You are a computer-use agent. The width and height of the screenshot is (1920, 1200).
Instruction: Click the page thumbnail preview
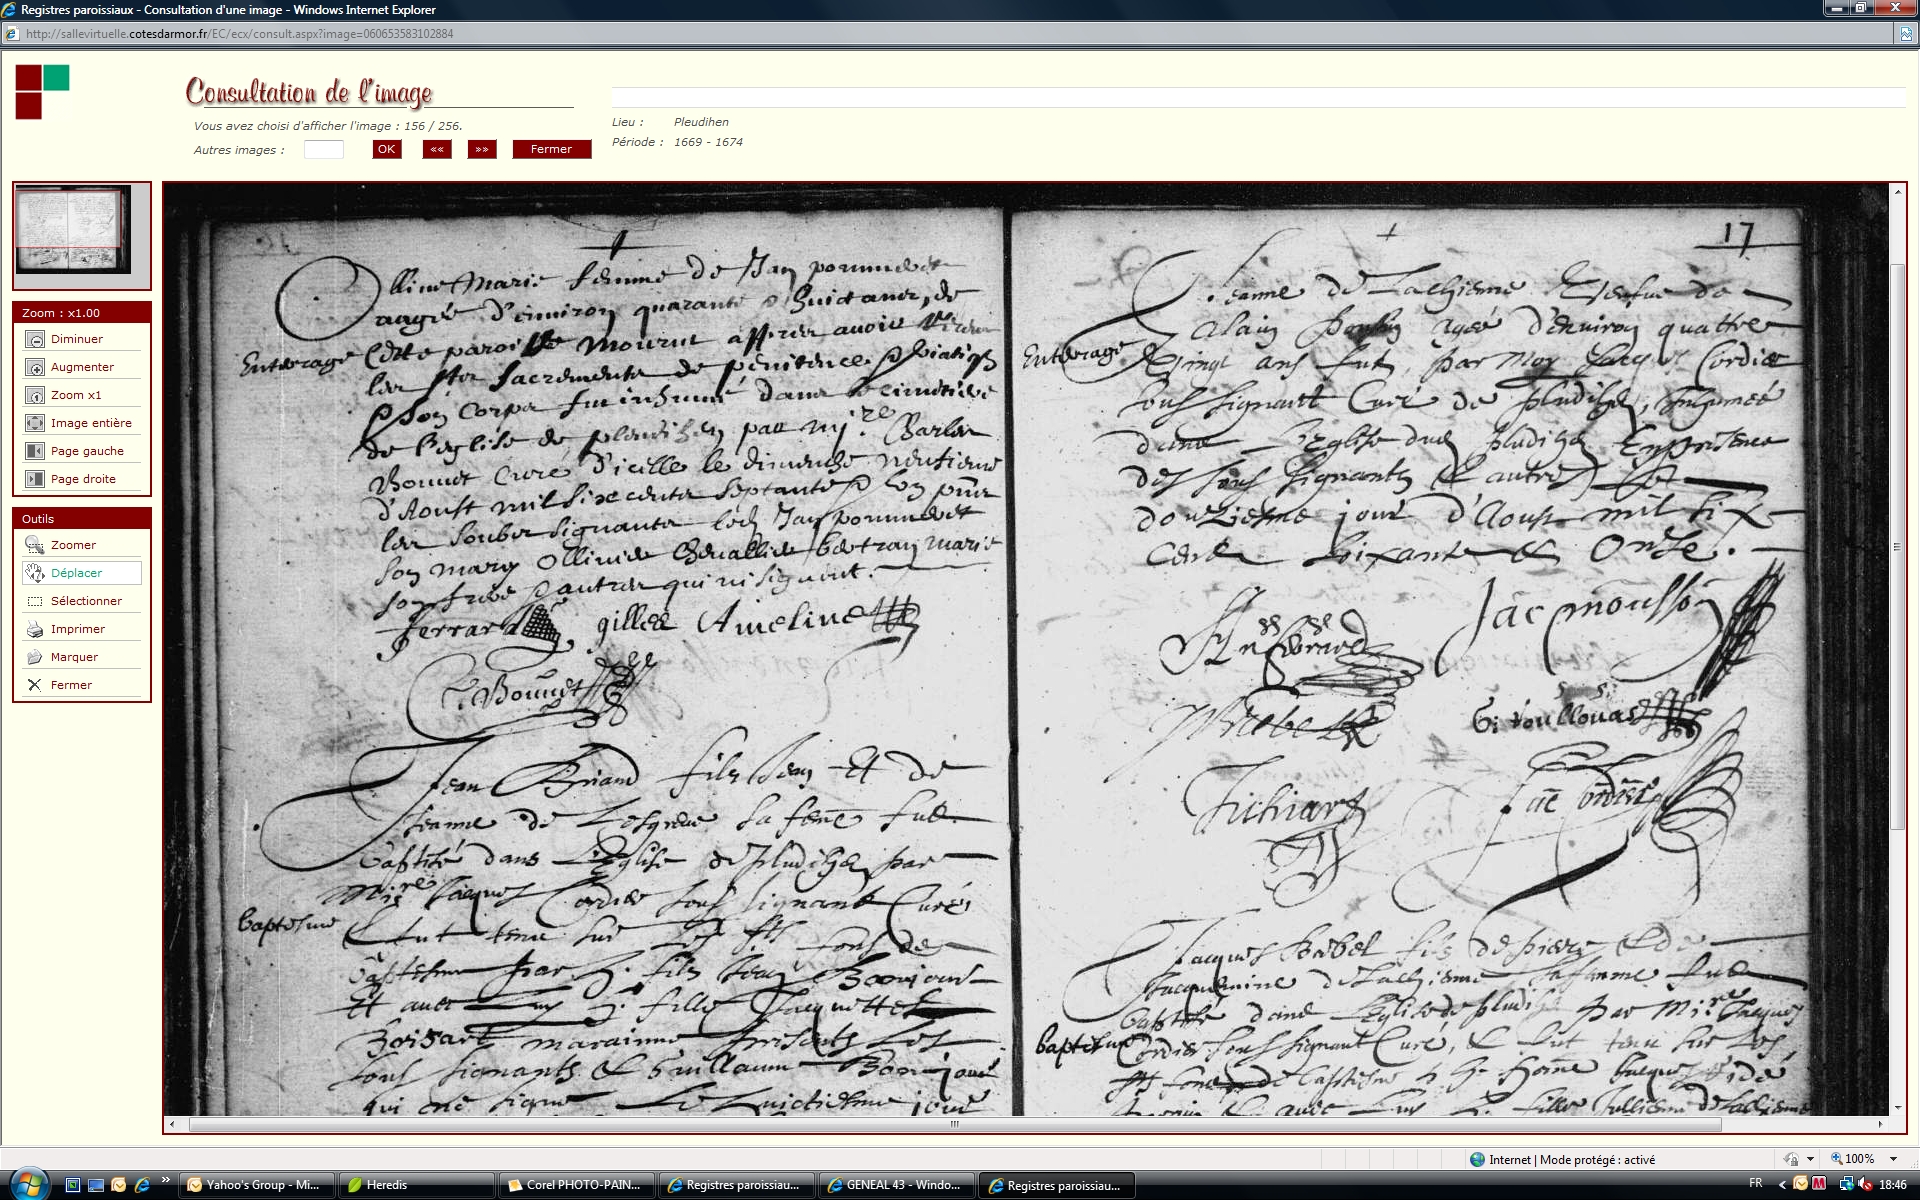73,229
